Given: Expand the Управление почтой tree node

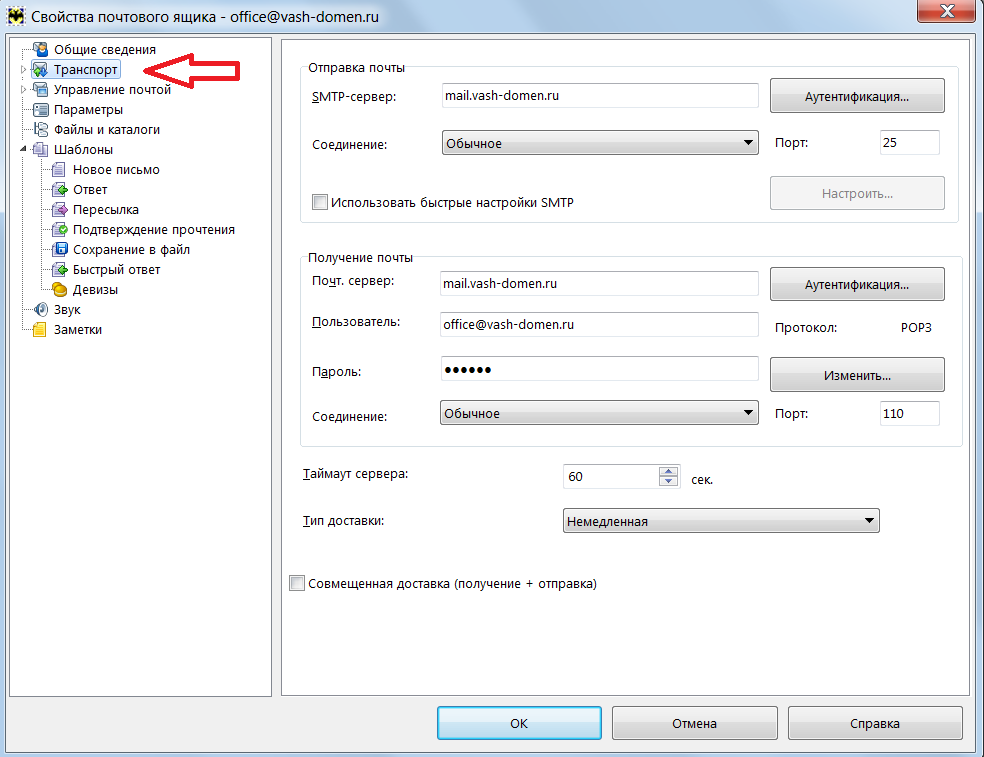Looking at the screenshot, I should point(24,90).
